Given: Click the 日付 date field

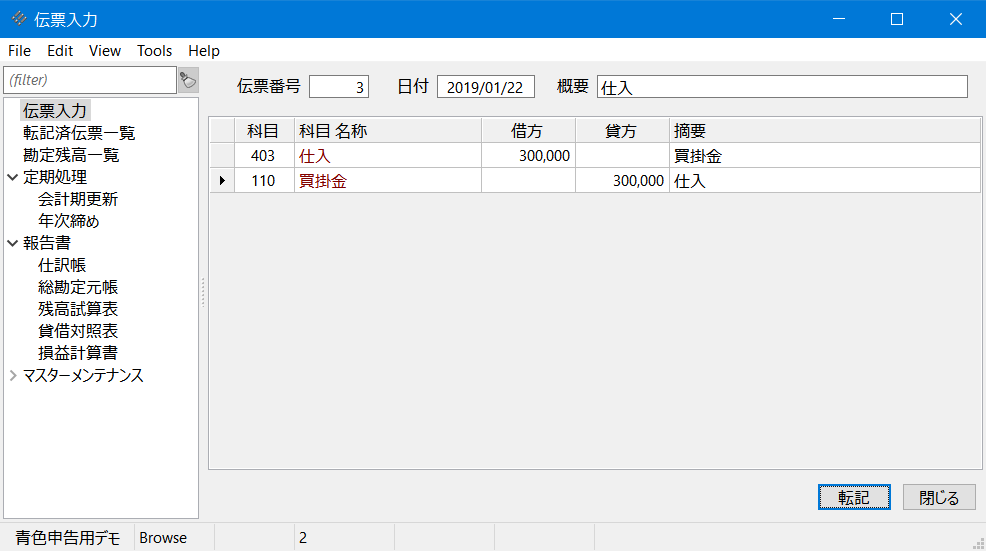Looking at the screenshot, I should click(x=486, y=87).
